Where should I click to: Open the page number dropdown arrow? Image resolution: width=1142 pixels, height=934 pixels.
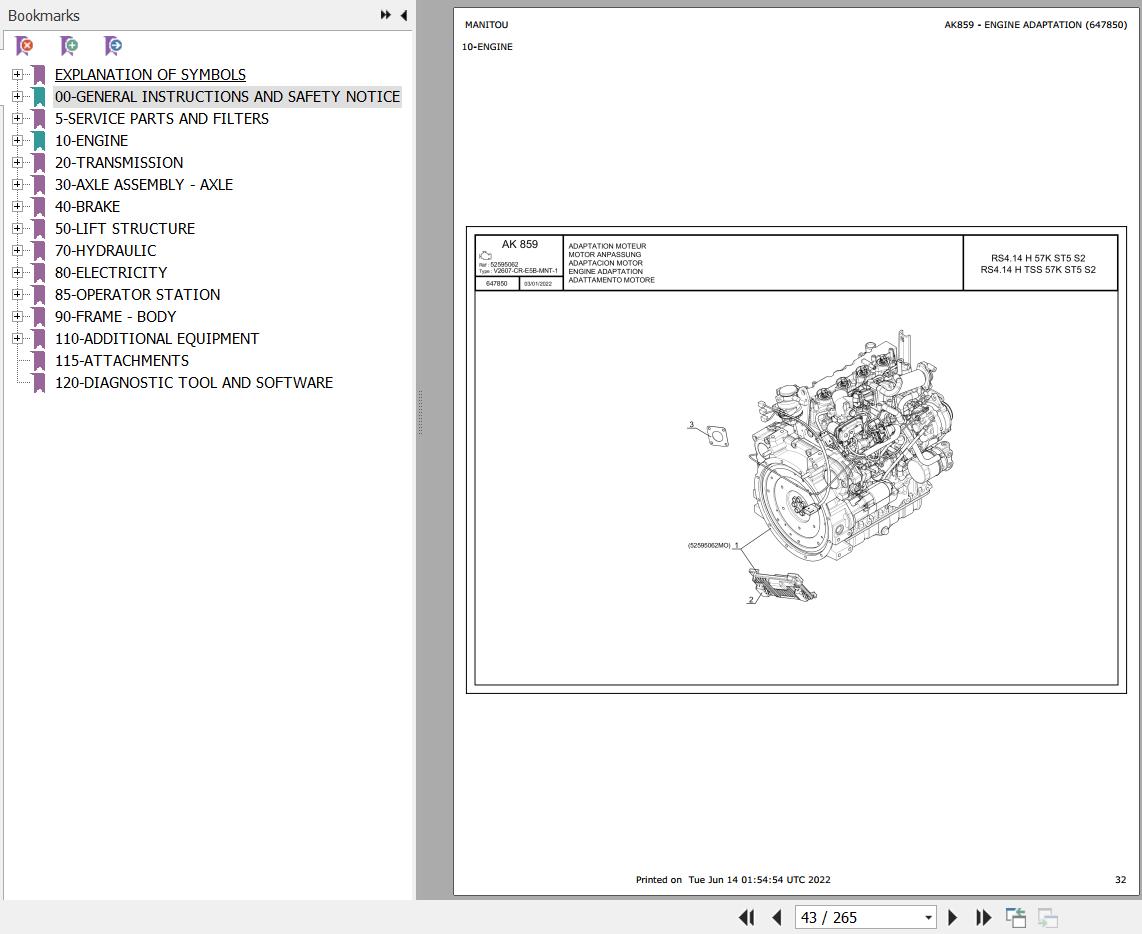928,917
